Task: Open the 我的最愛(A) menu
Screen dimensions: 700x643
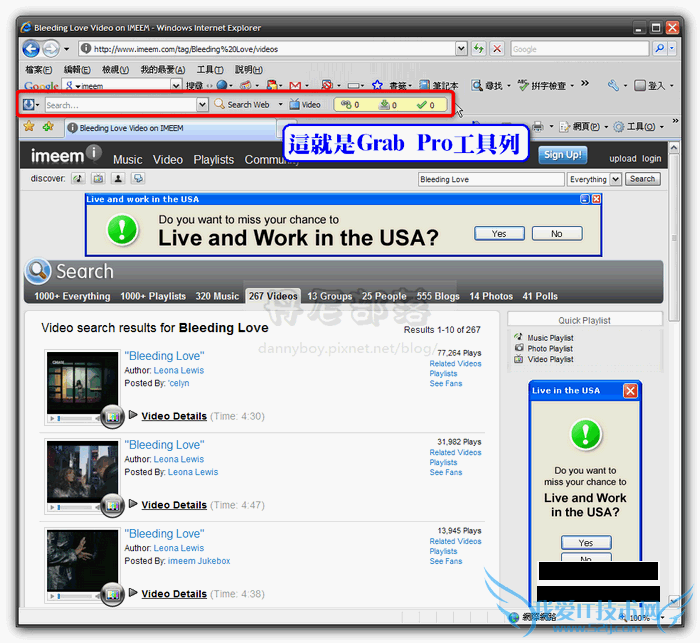Action: coord(162,70)
